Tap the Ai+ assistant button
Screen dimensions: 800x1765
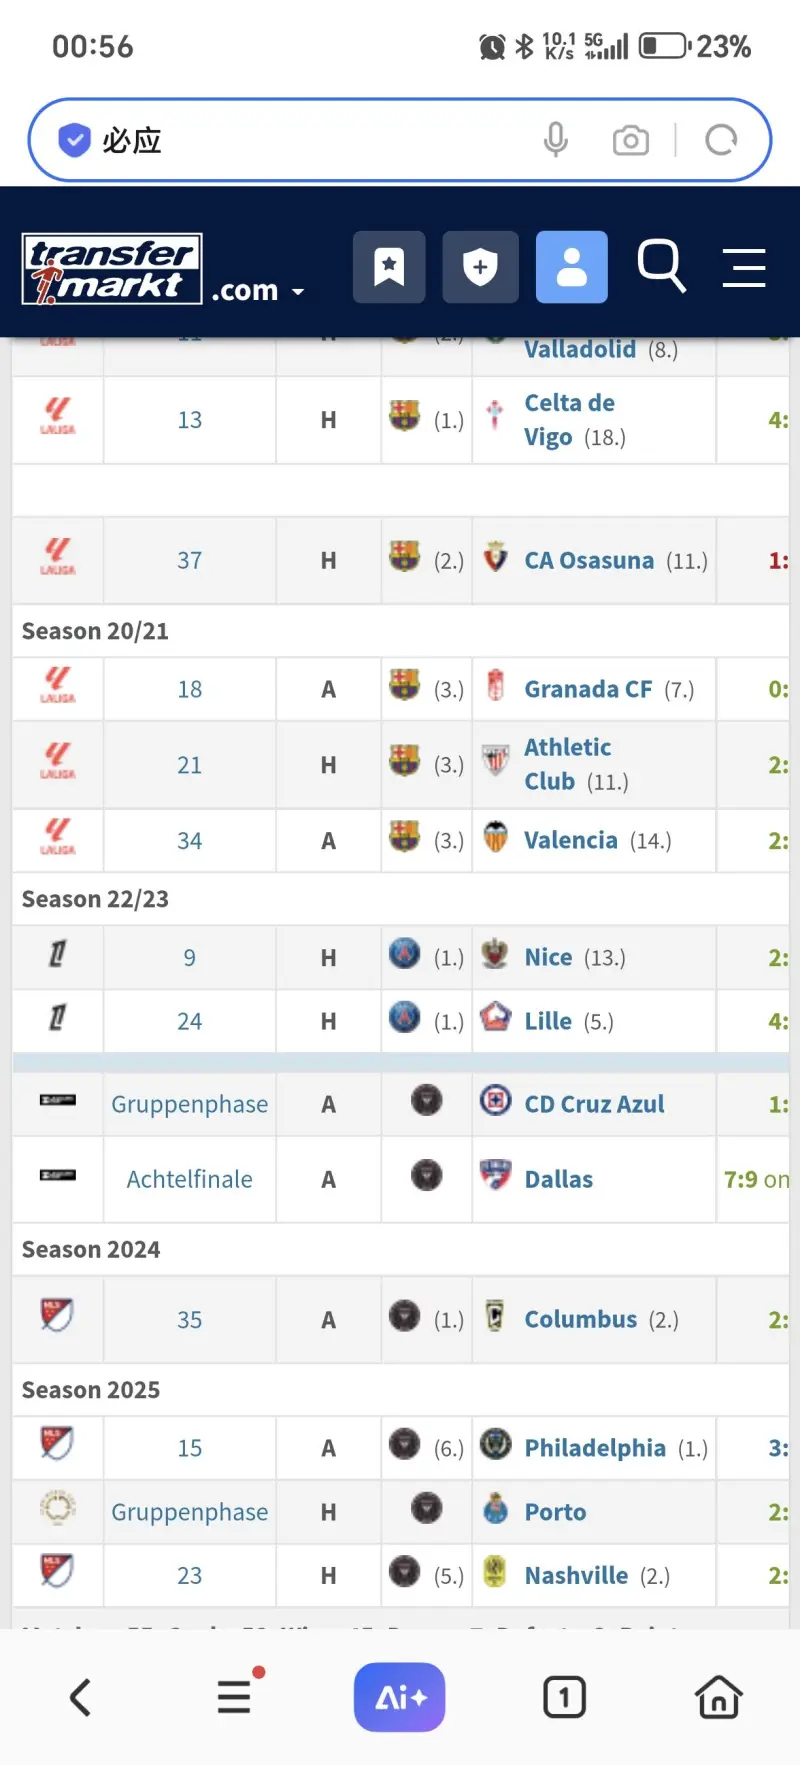(399, 1697)
